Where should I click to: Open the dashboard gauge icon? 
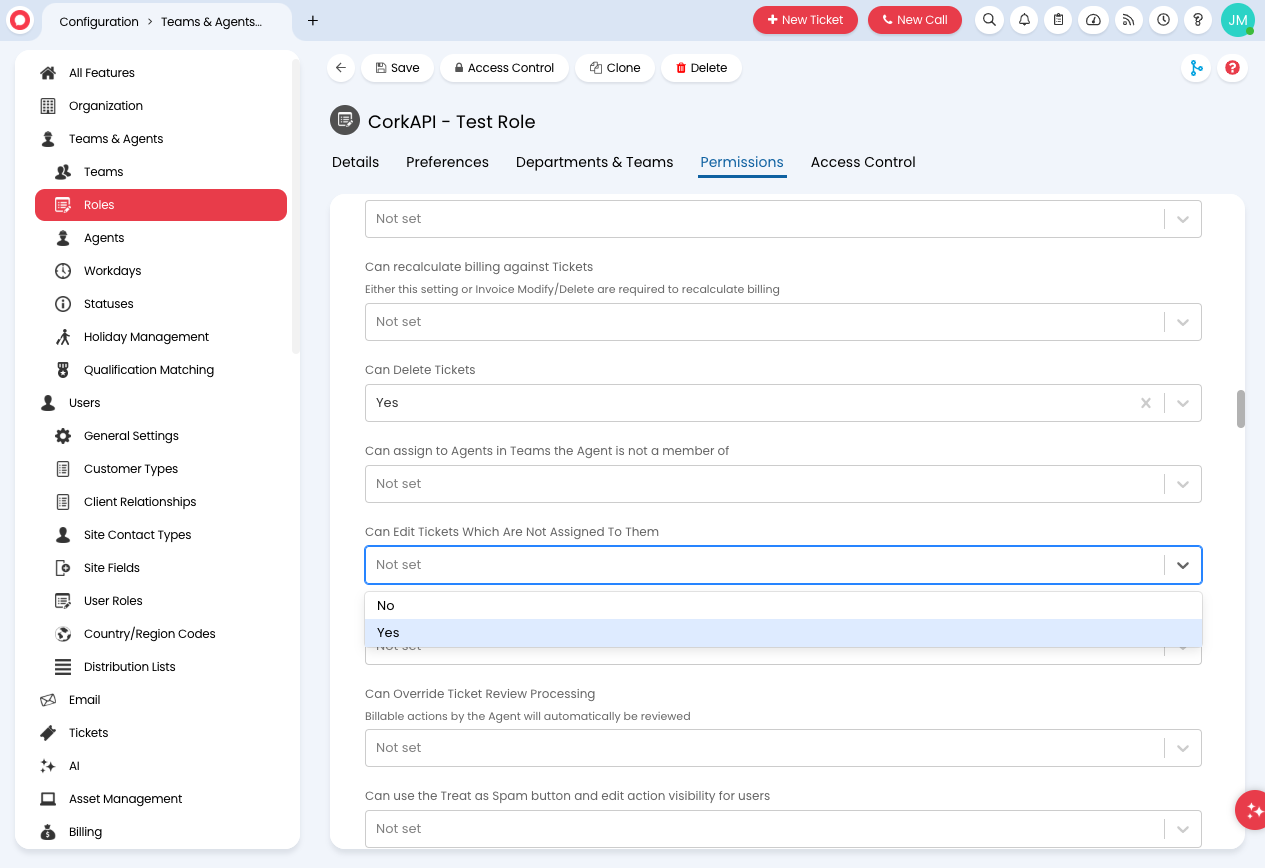tap(1094, 20)
